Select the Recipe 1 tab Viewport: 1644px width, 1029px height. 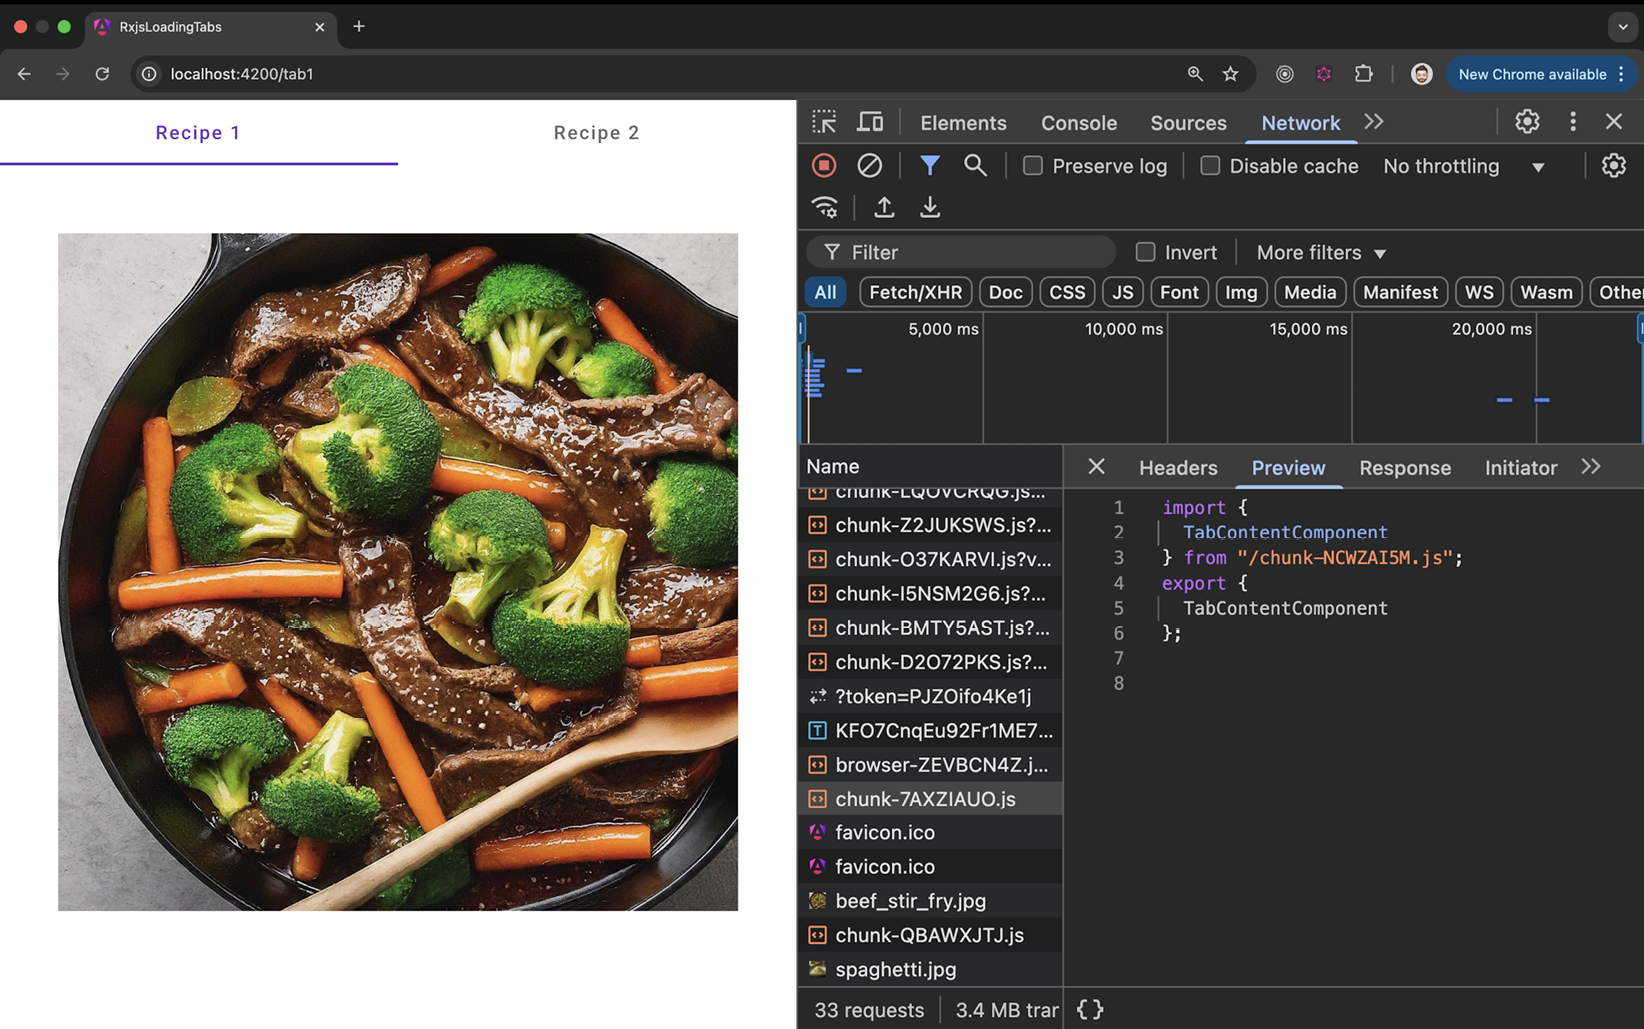(198, 132)
